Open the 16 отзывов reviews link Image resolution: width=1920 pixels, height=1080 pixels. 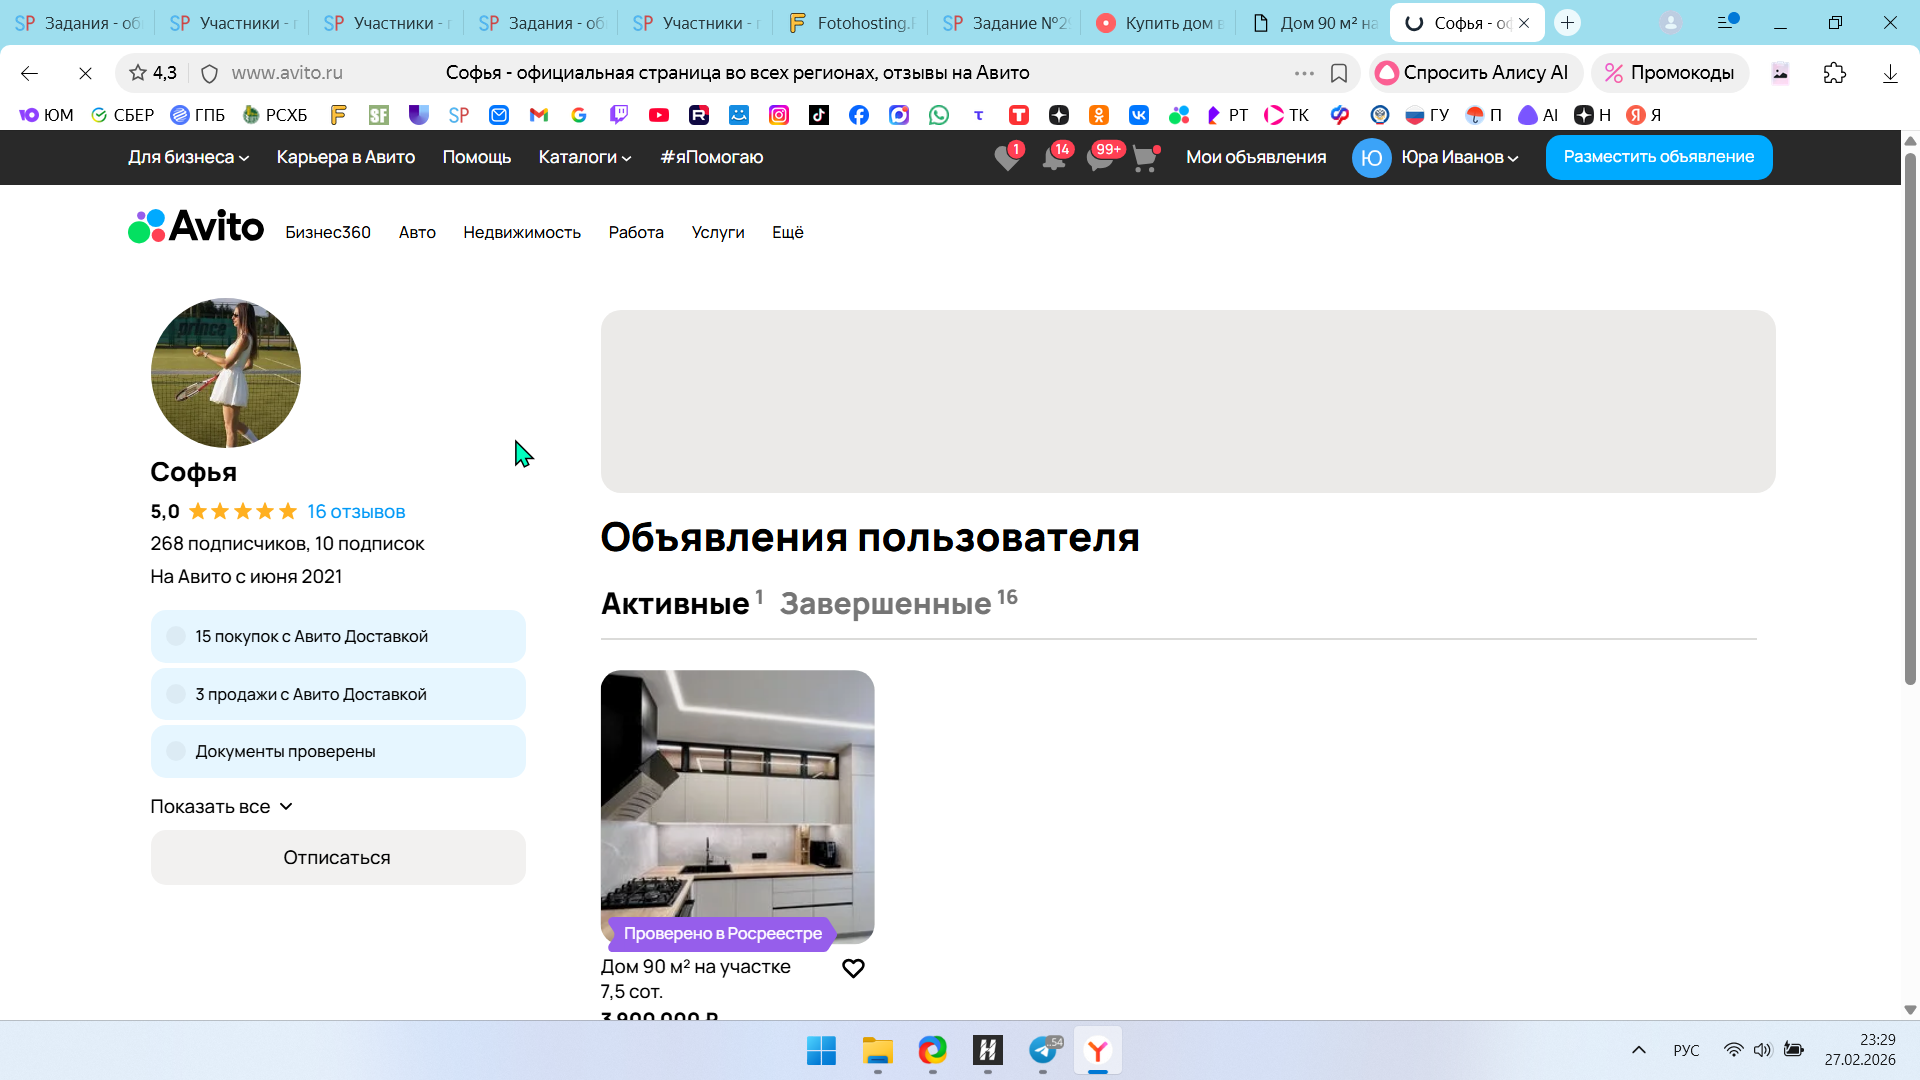point(356,511)
